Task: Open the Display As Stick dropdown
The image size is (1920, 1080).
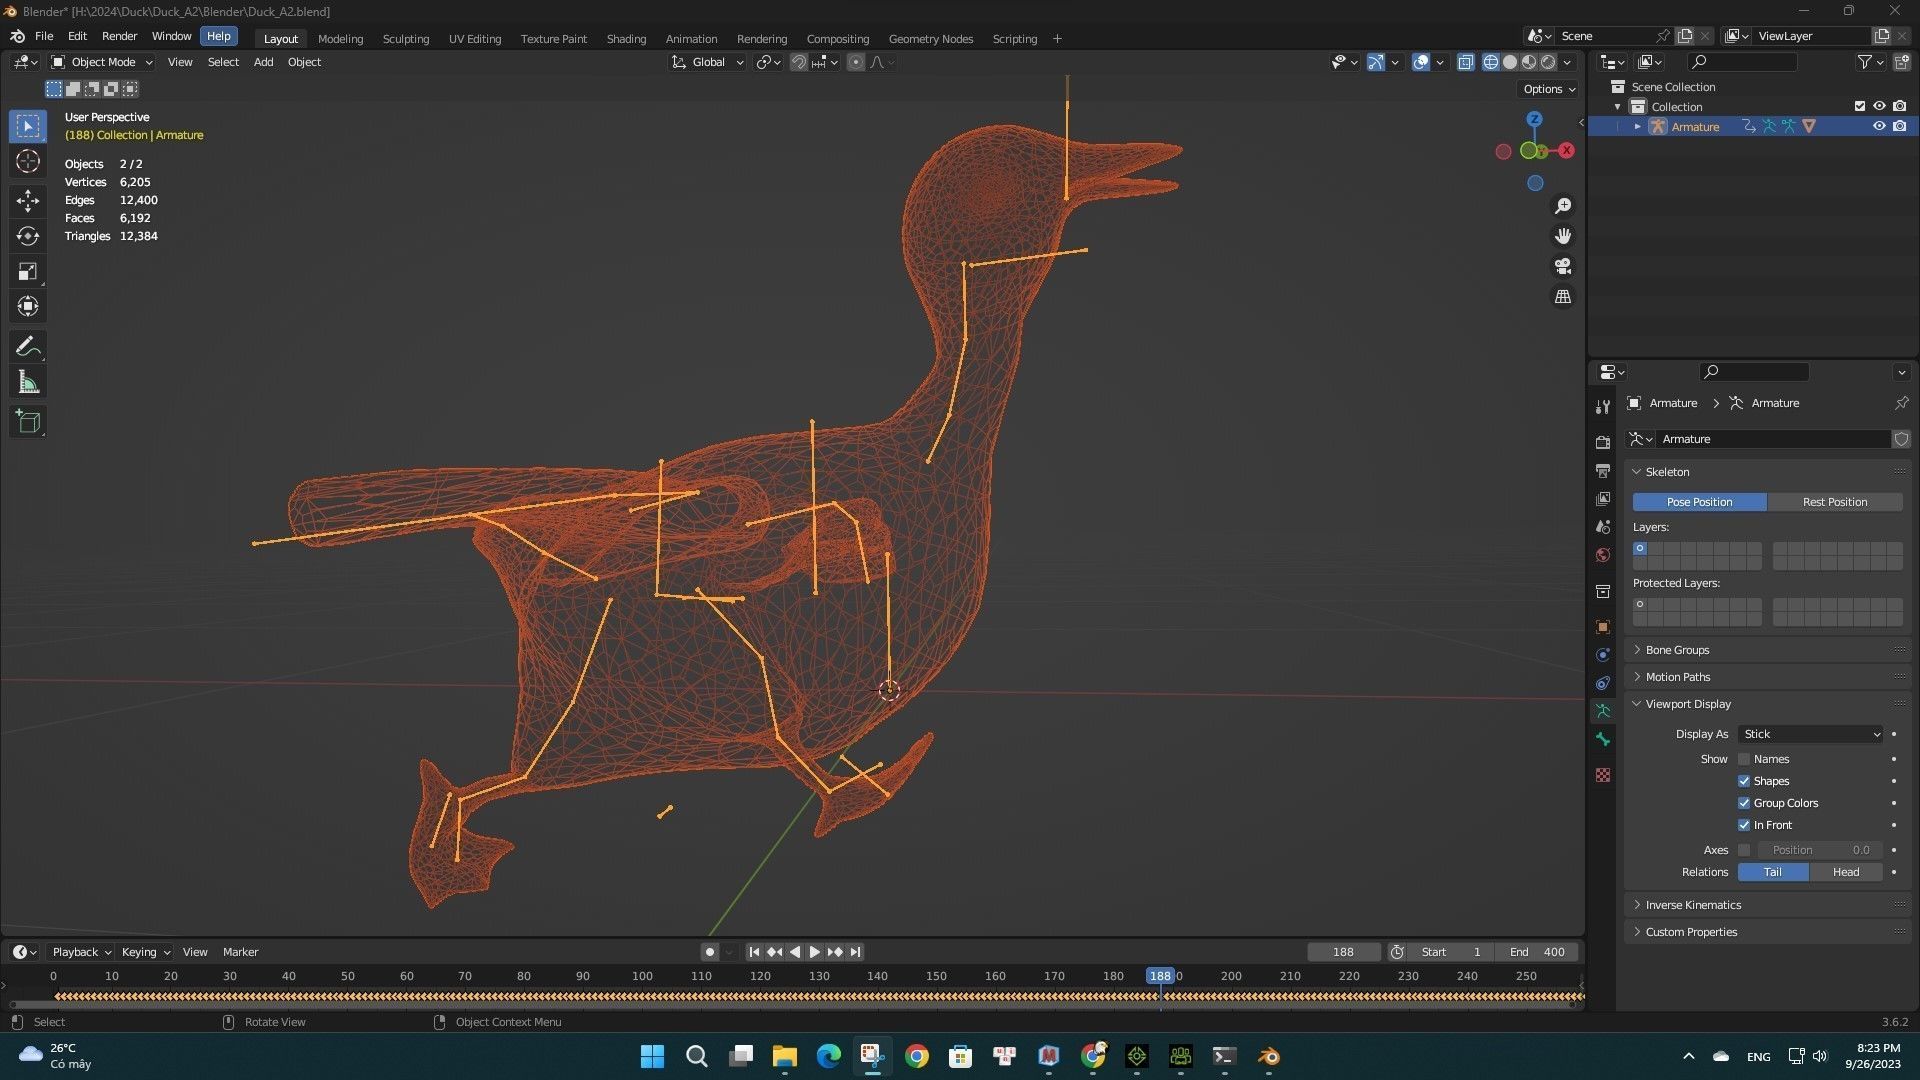Action: point(1811,734)
